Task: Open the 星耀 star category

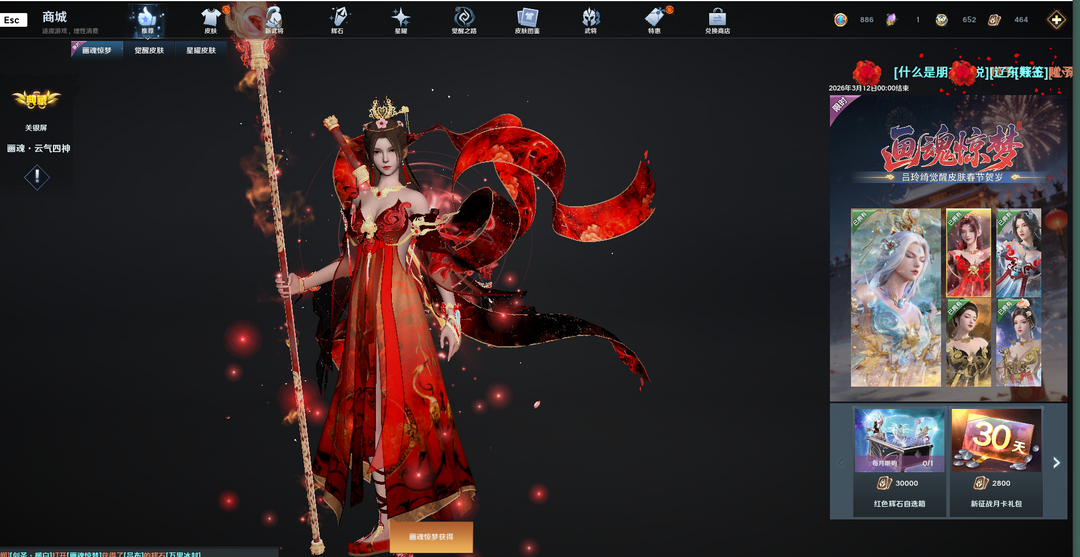Action: point(400,19)
